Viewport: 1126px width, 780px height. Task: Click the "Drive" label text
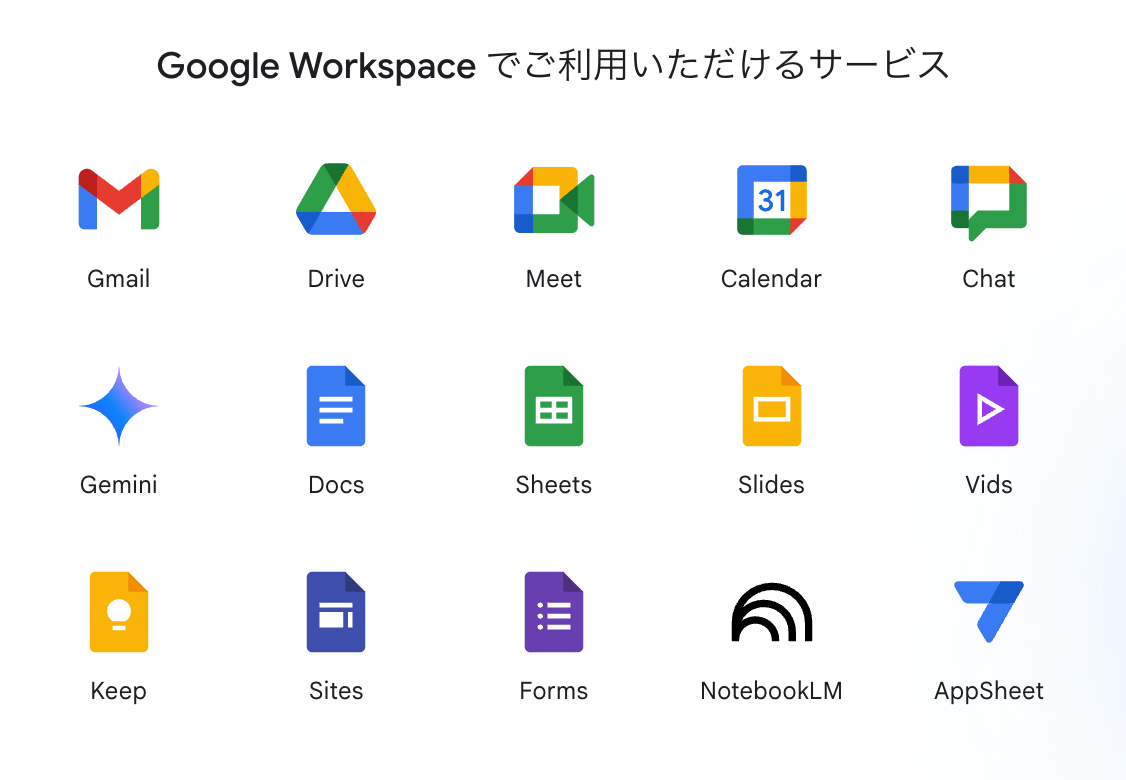(336, 279)
